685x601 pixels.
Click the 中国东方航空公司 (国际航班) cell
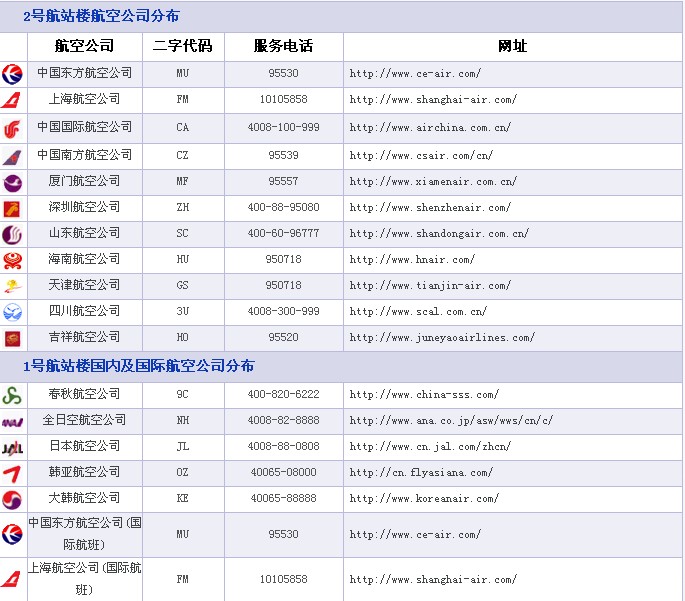point(84,534)
